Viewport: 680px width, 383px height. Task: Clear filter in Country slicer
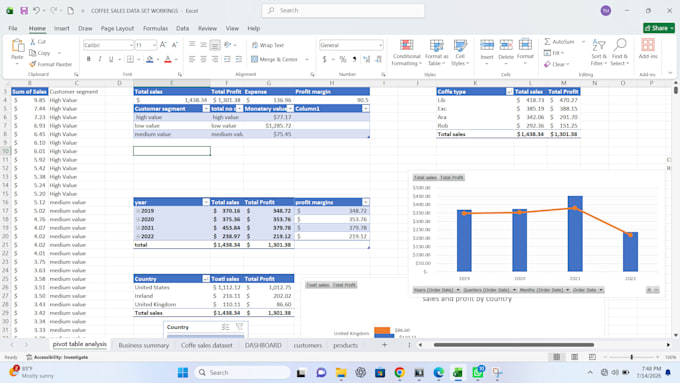coord(239,327)
